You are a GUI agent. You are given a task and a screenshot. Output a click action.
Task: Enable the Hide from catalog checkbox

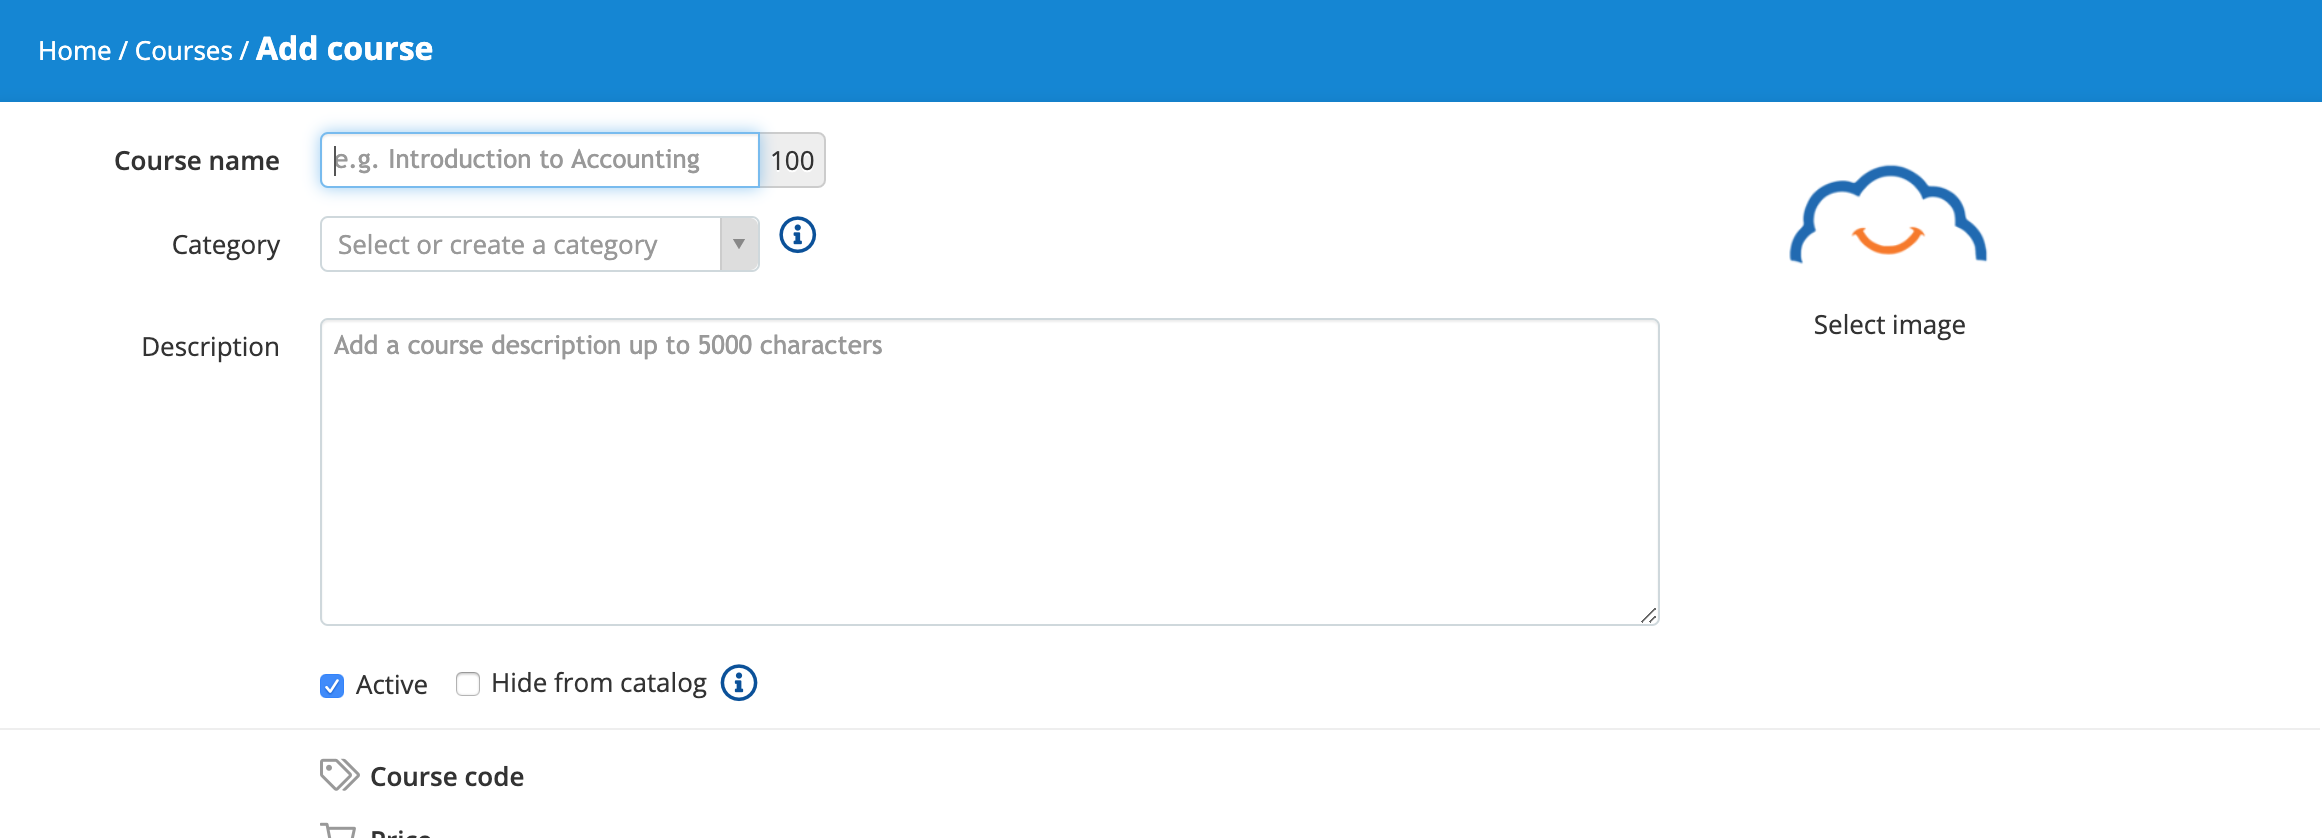[468, 683]
